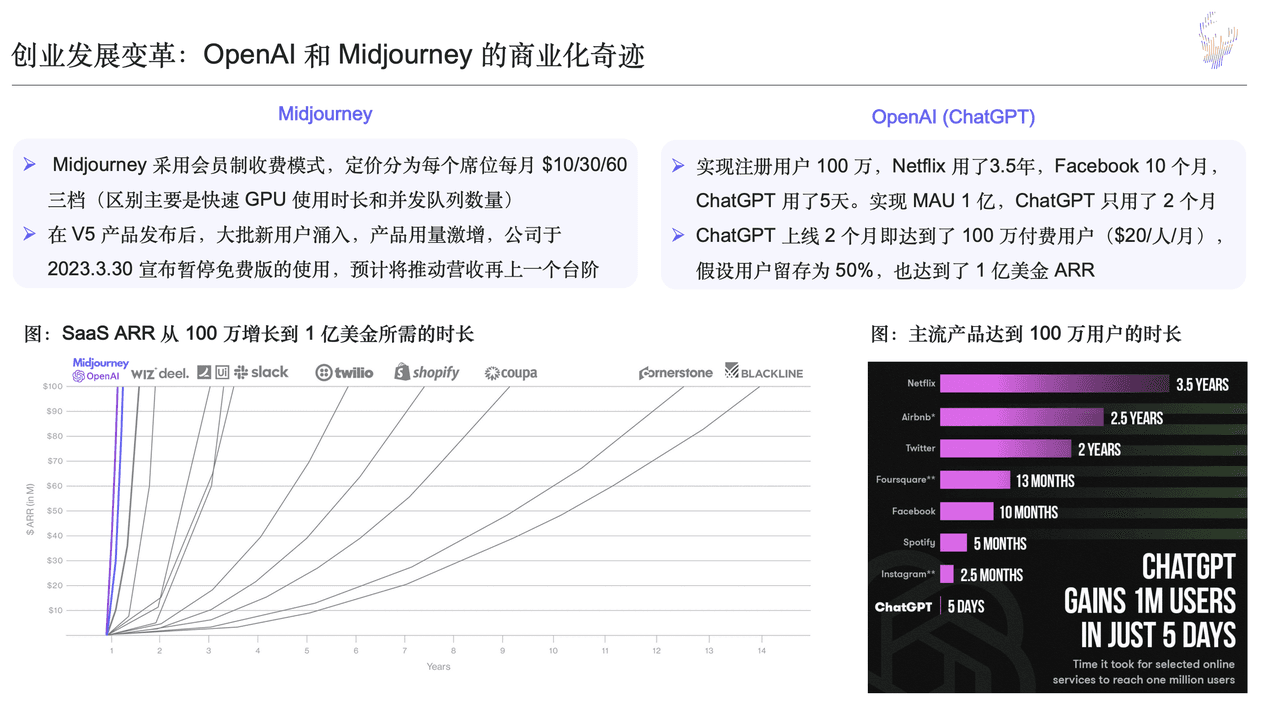Select the deel. logo
The height and width of the screenshot is (706, 1280).
click(174, 372)
